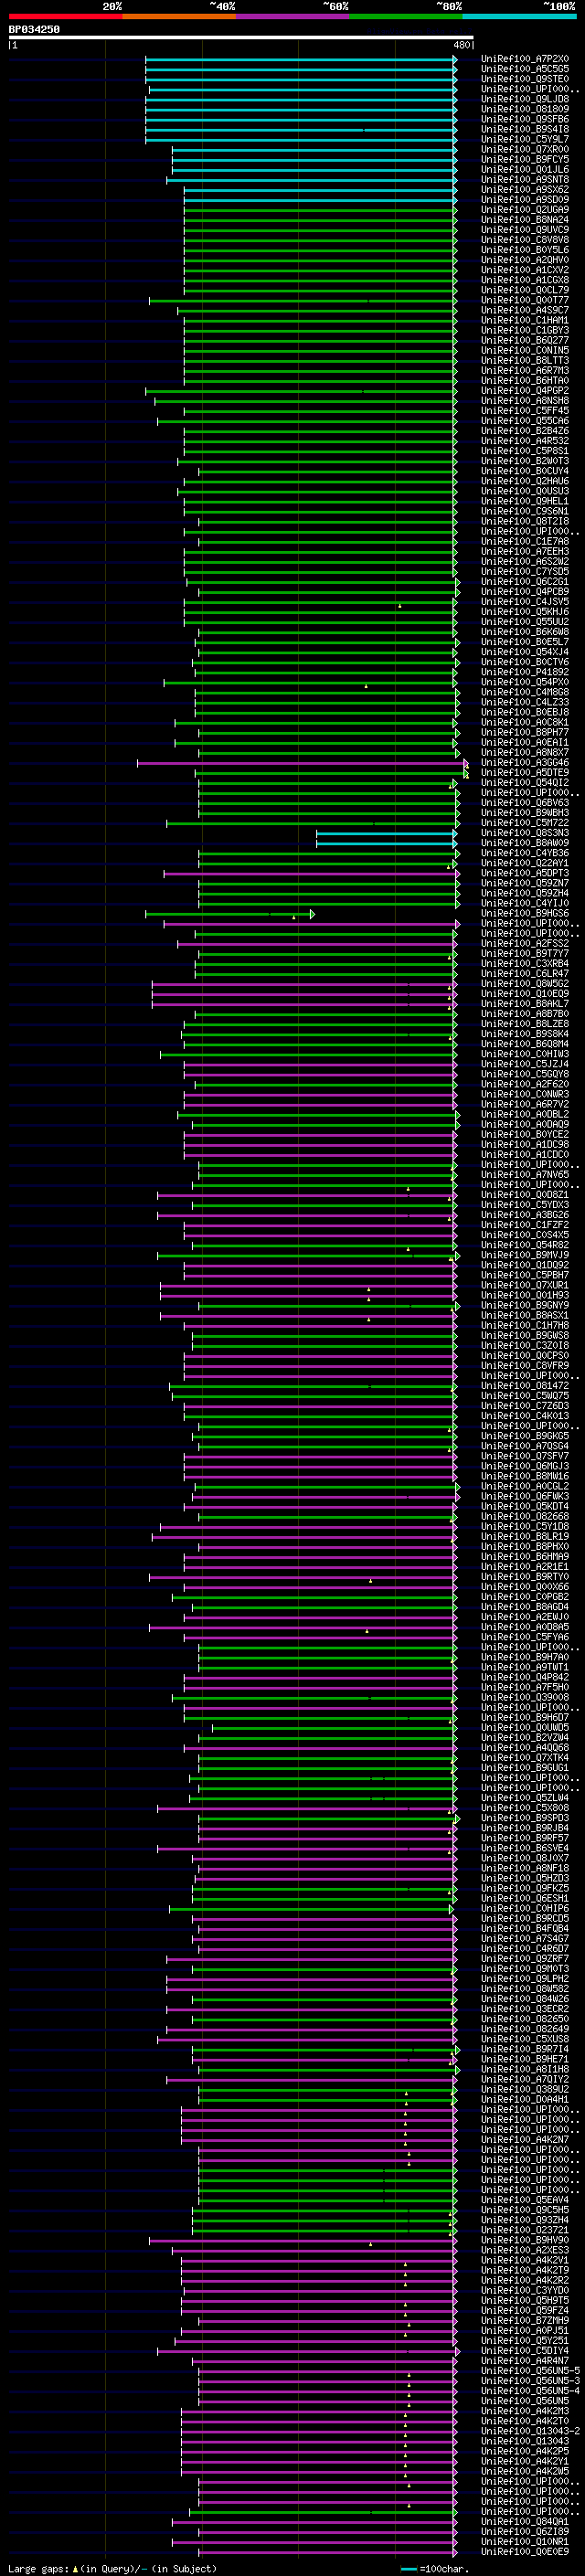Click the BP034250 query name label
The width and height of the screenshot is (585, 2576).
click(34, 29)
